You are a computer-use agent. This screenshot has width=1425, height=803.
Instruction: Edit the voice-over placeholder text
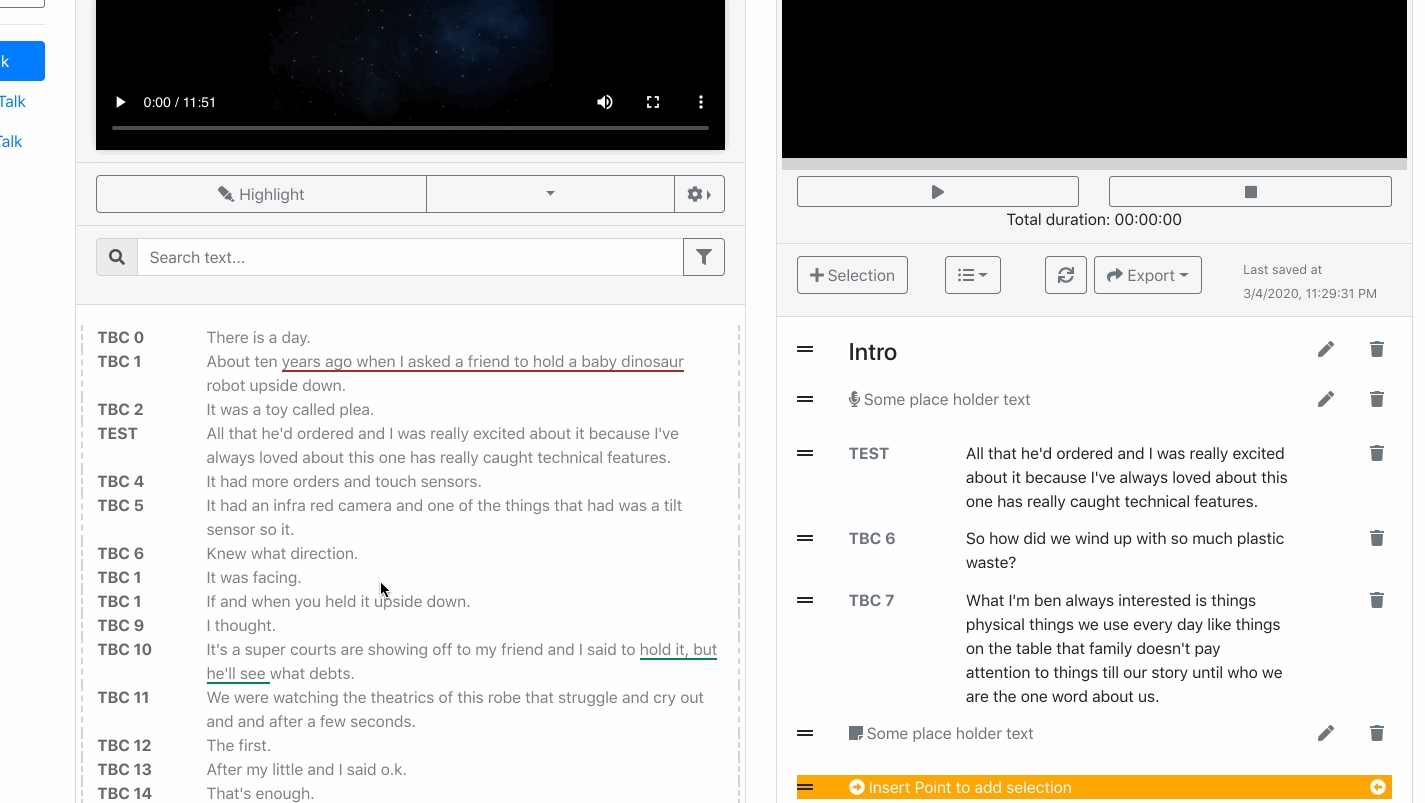[1326, 399]
